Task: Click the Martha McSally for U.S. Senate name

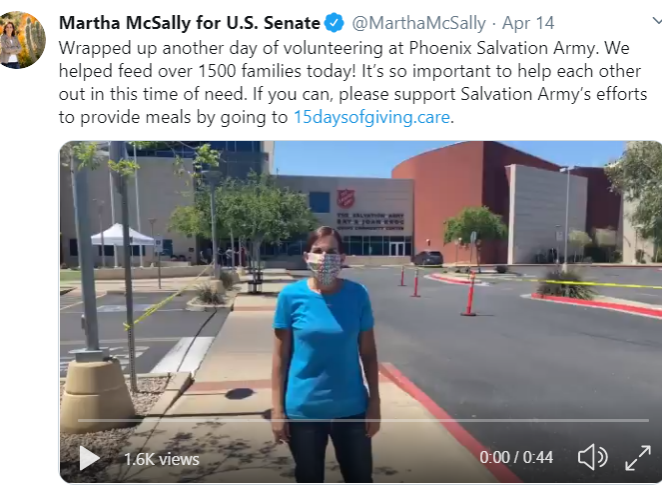Action: pos(190,23)
